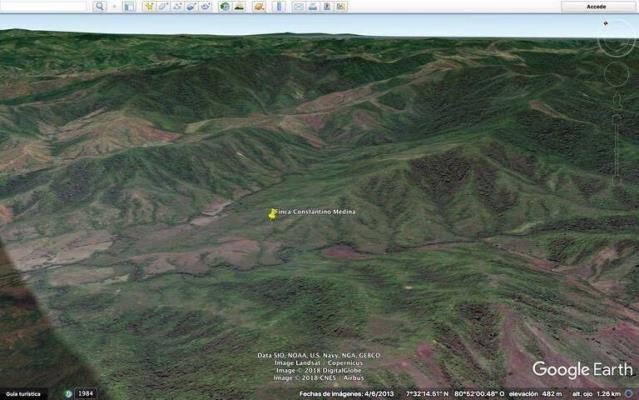Toggle the sidebar panel visibility icon
The image size is (639, 400).
point(128,6)
